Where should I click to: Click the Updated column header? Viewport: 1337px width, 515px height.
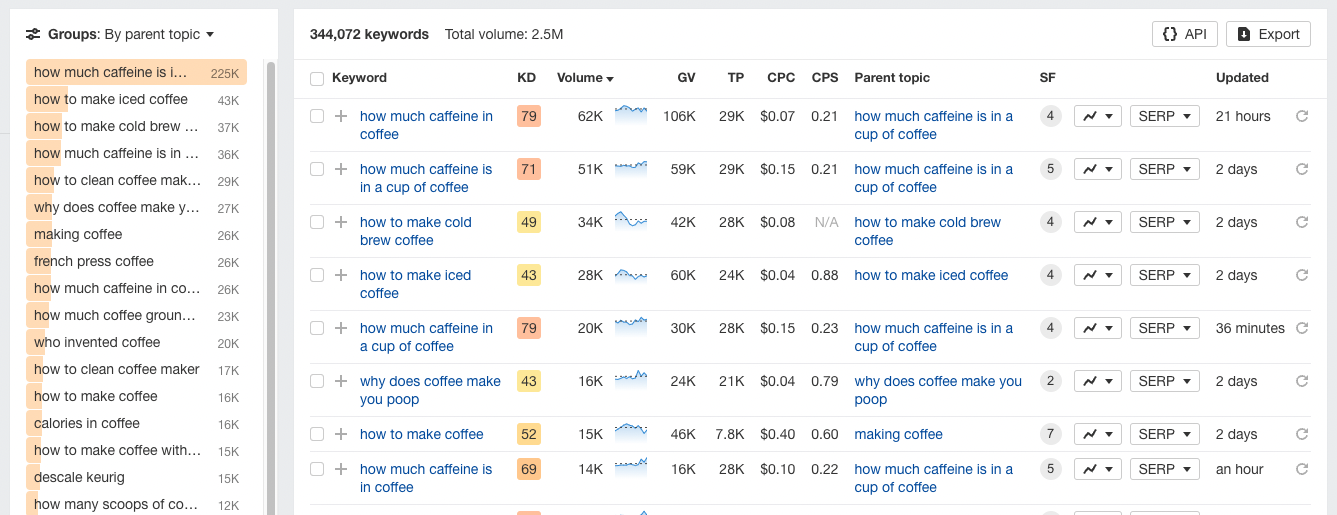click(1242, 78)
